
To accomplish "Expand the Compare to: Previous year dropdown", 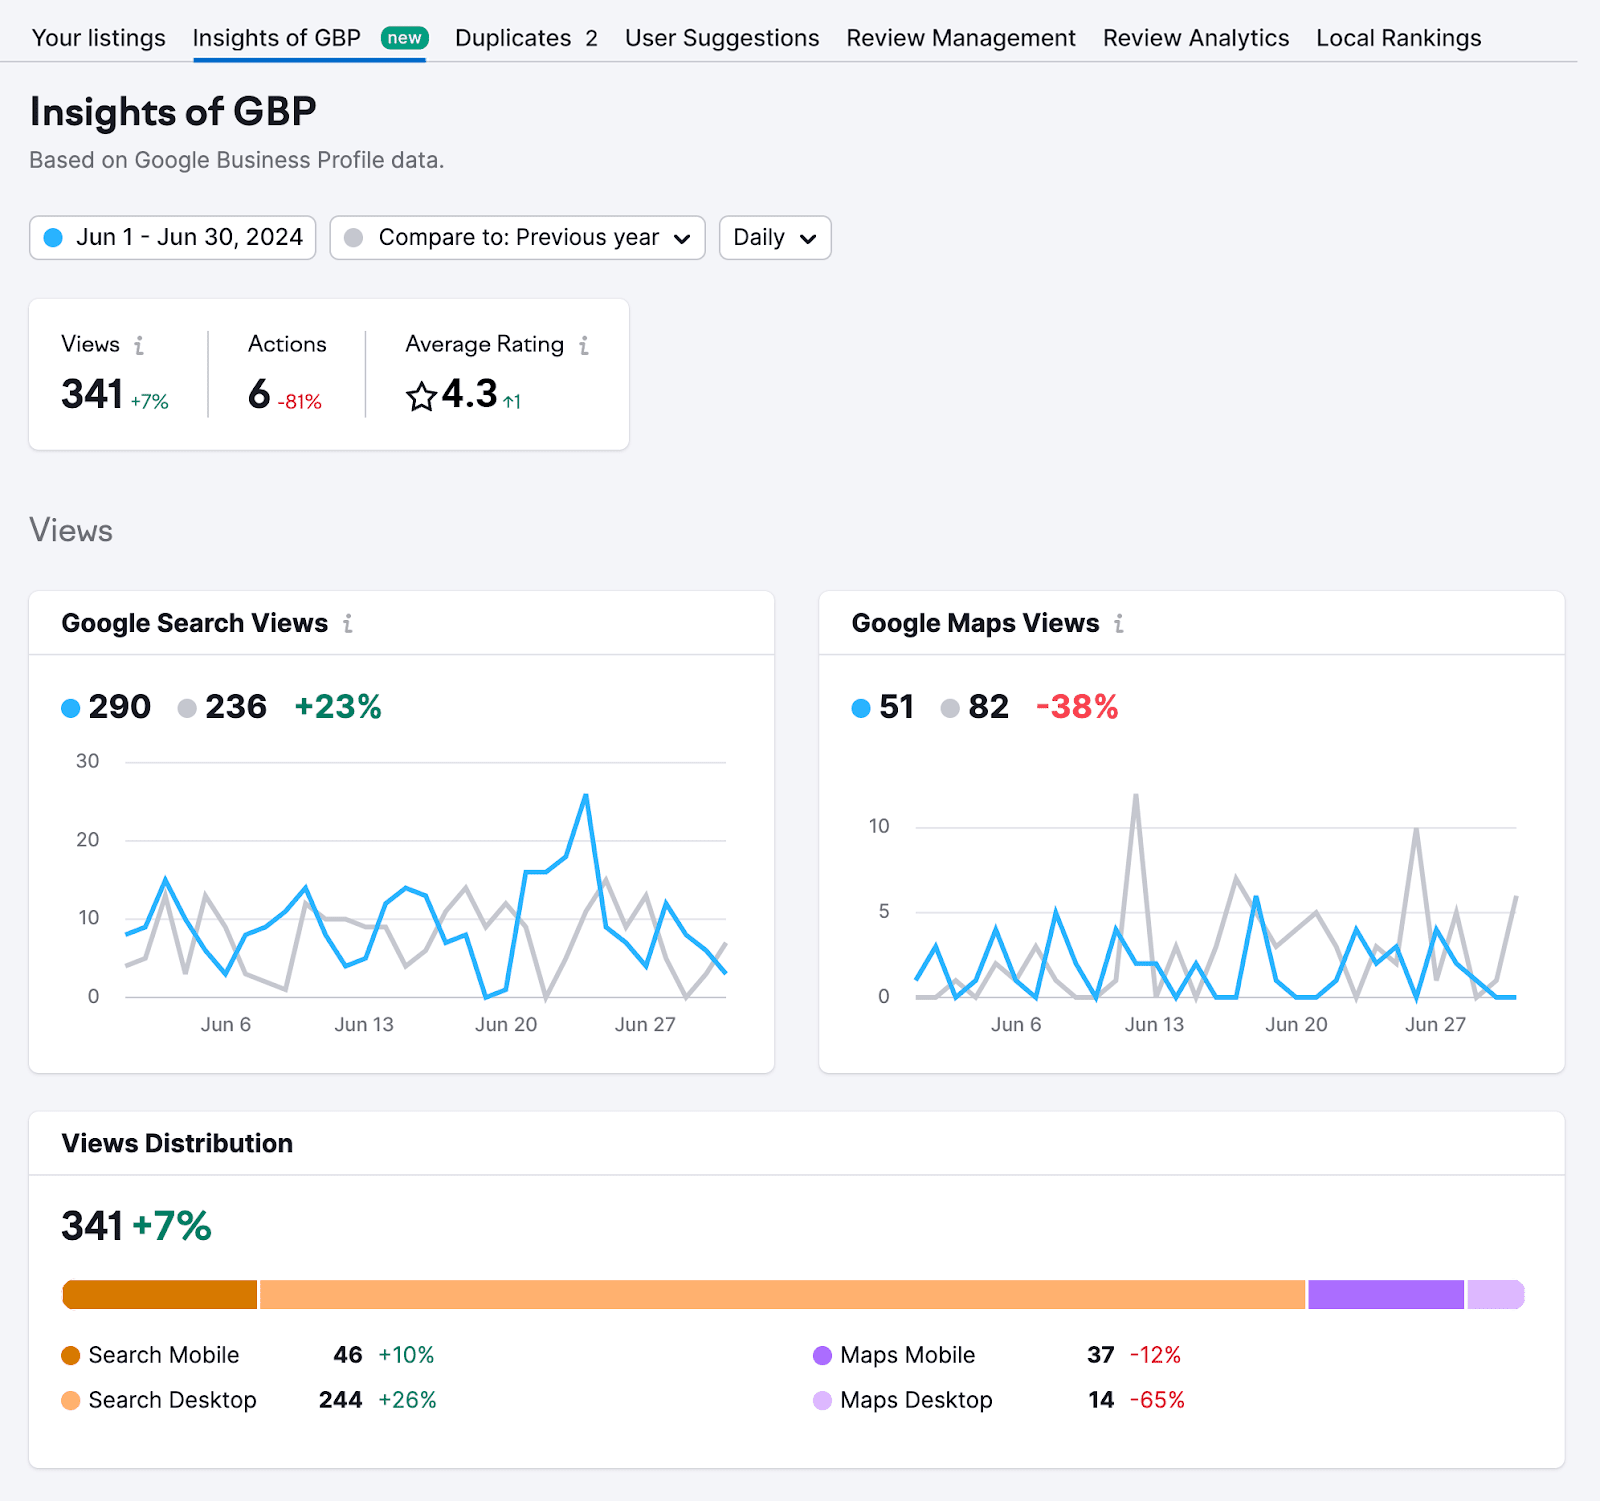I will (517, 238).
